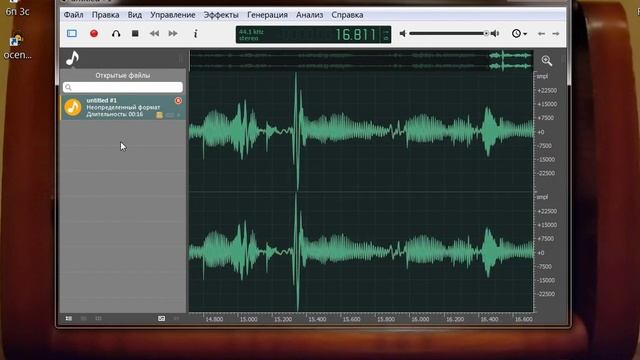Viewport: 640px width, 360px height.
Task: Click the Fast-forward button
Action: 173,33
